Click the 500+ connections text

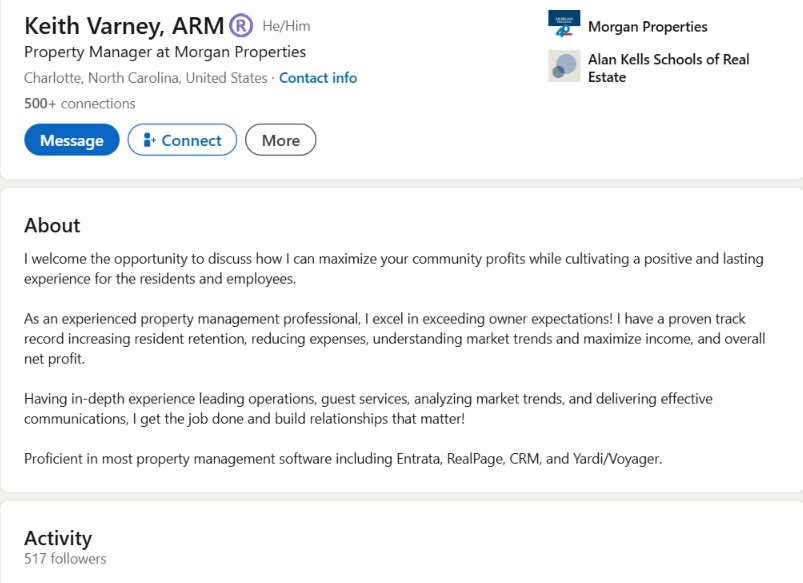[80, 103]
